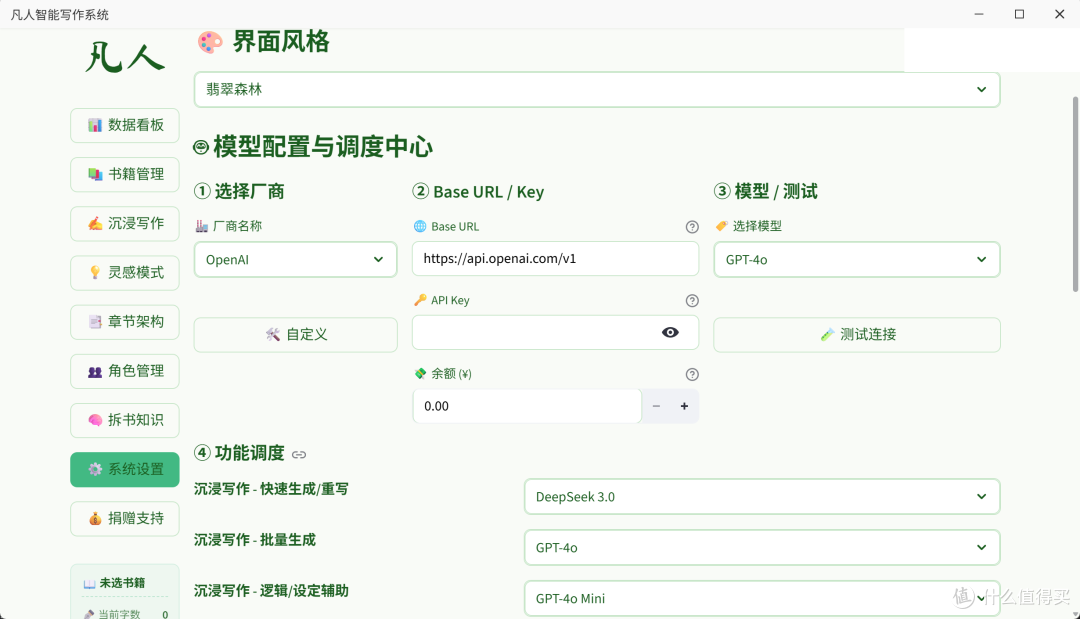Click the lightbulb icon in 灵感模式

[x=95, y=273]
